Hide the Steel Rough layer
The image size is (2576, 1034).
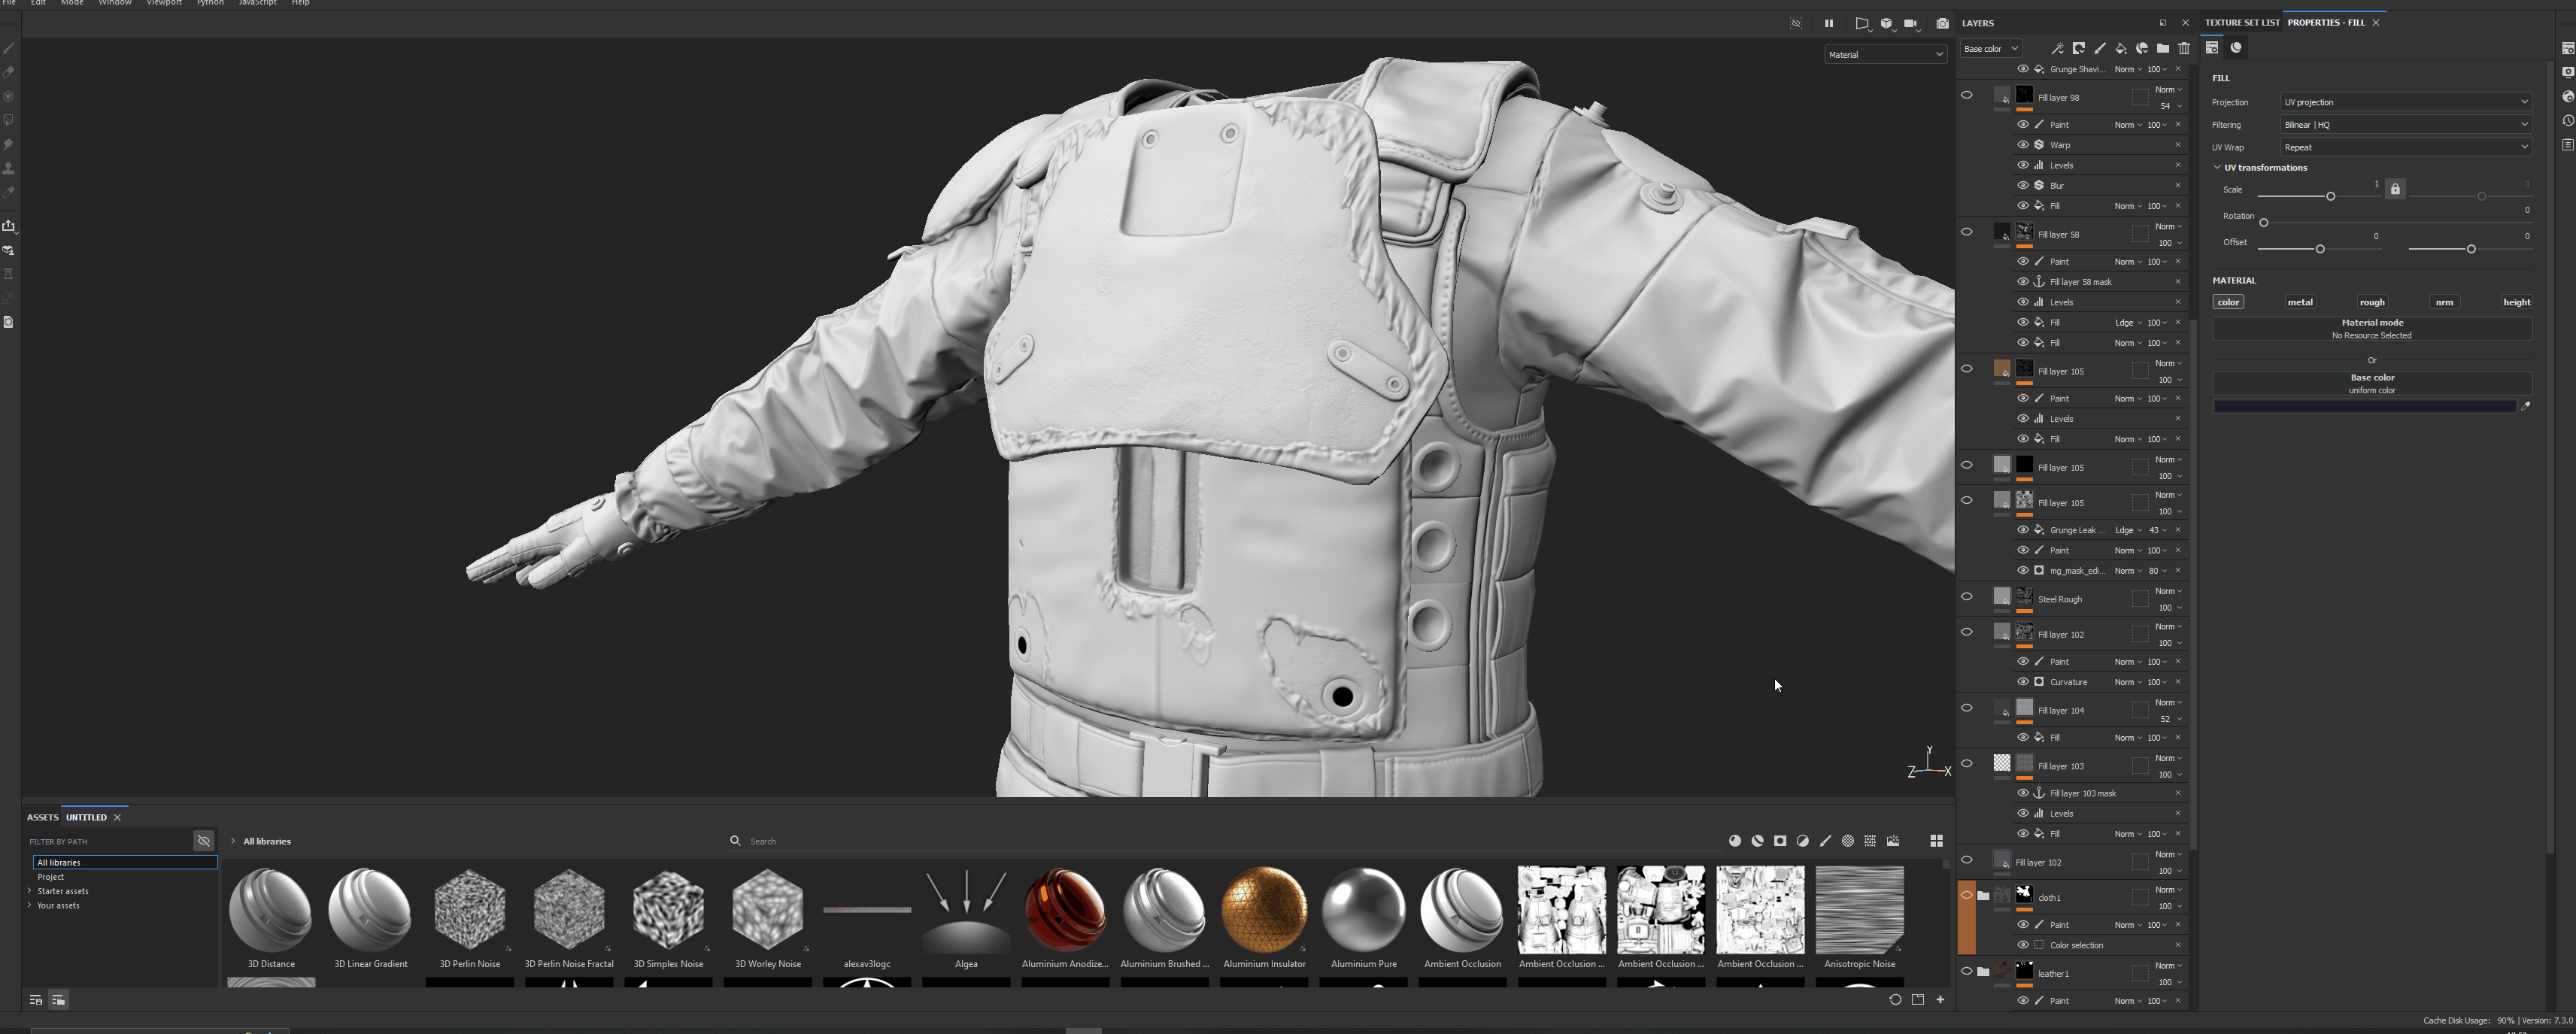tap(1967, 597)
